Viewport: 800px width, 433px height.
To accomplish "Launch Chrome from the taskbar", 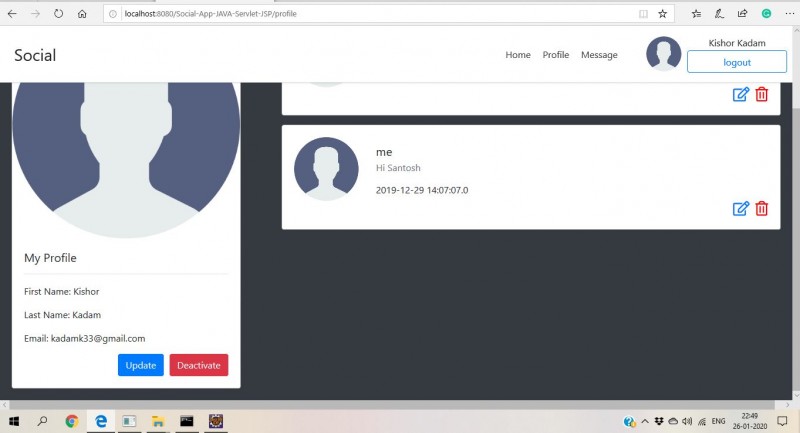I will pos(72,421).
